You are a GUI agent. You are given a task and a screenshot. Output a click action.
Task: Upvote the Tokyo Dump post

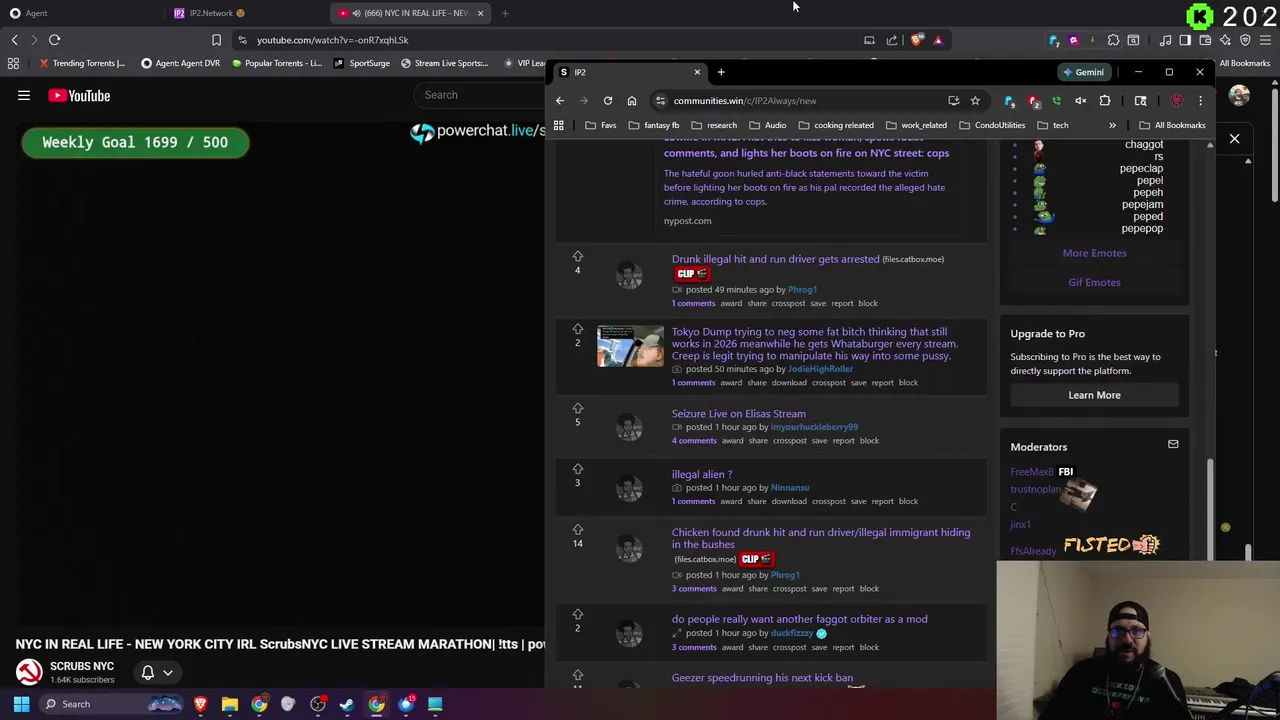click(577, 329)
